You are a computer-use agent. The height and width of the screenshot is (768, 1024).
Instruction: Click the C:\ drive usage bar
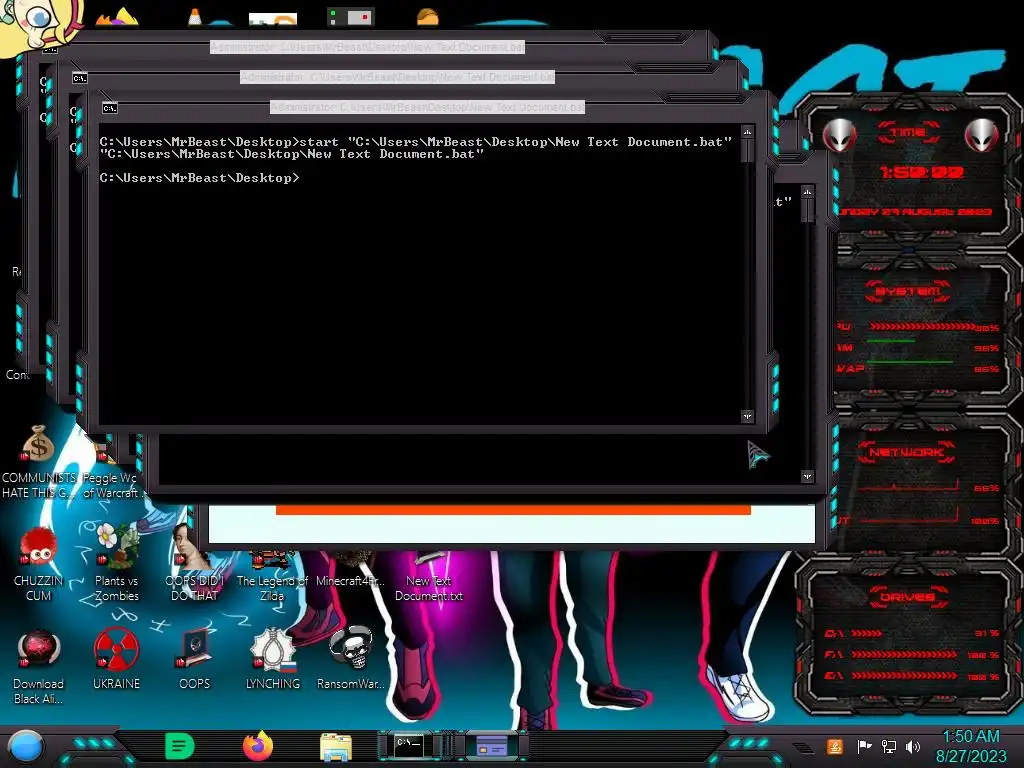click(x=867, y=633)
